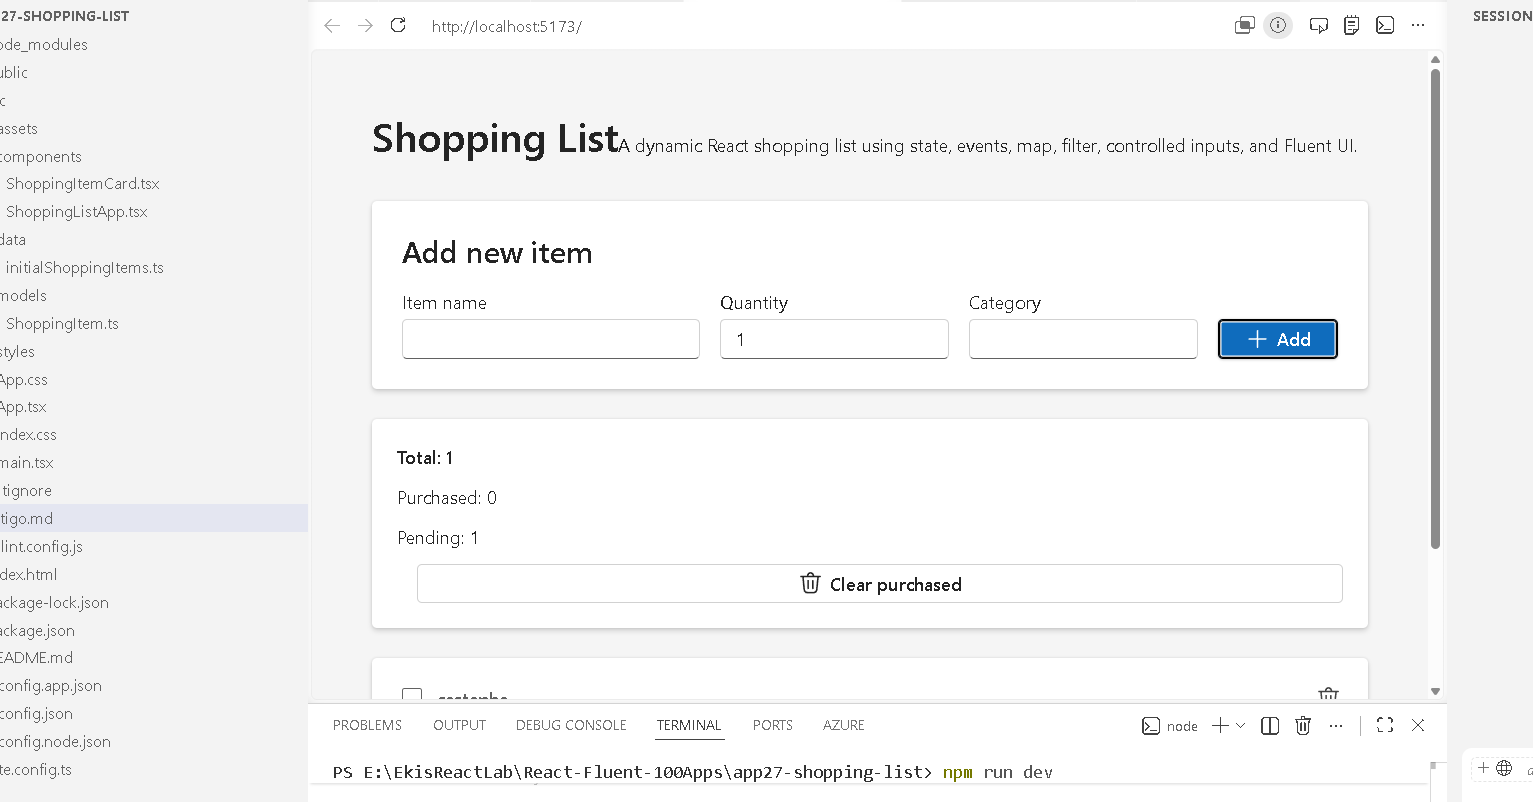Viewport: 1533px width, 802px height.
Task: Click the globe icon in the Session panel
Action: click(x=1504, y=768)
